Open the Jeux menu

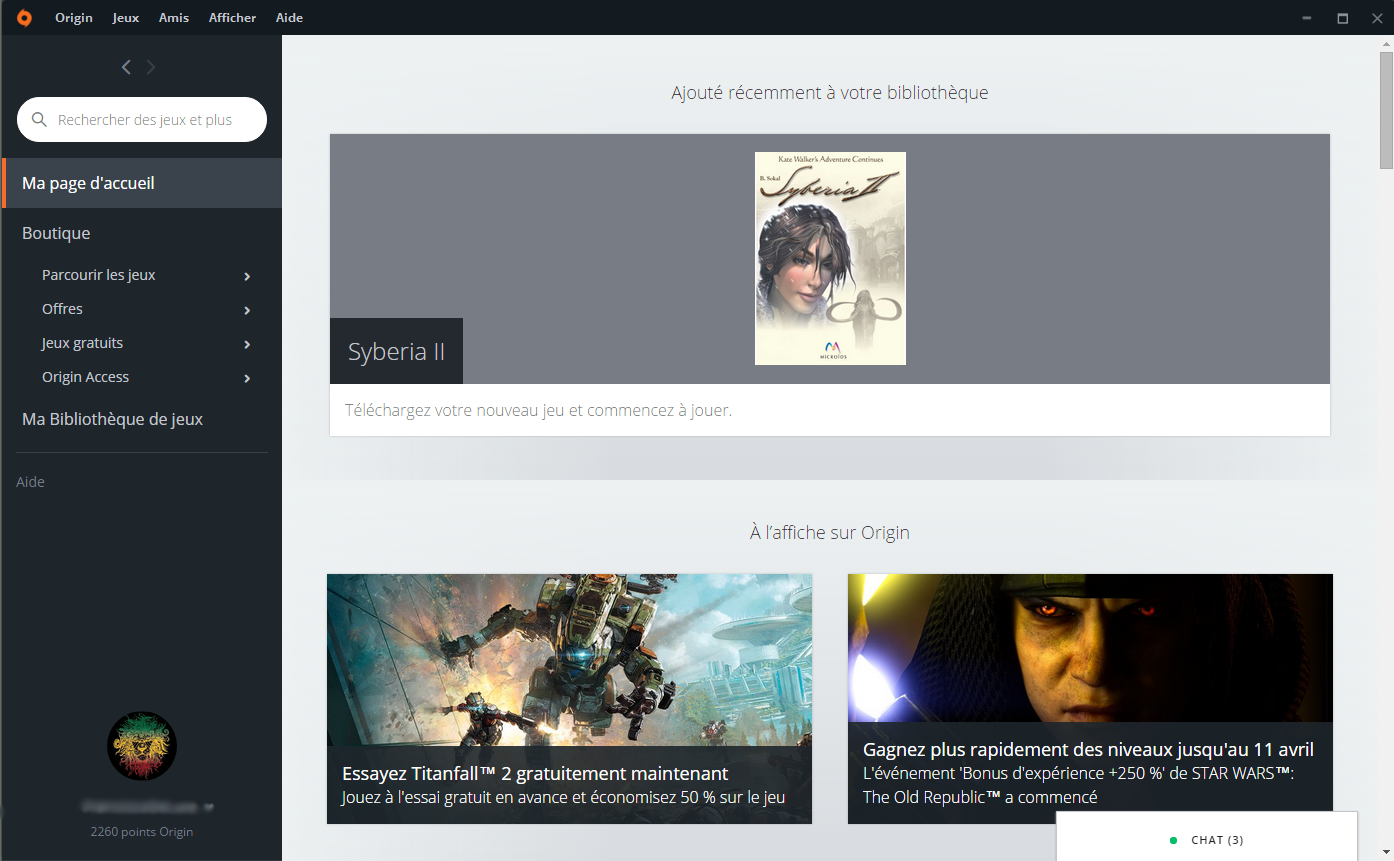coord(126,18)
